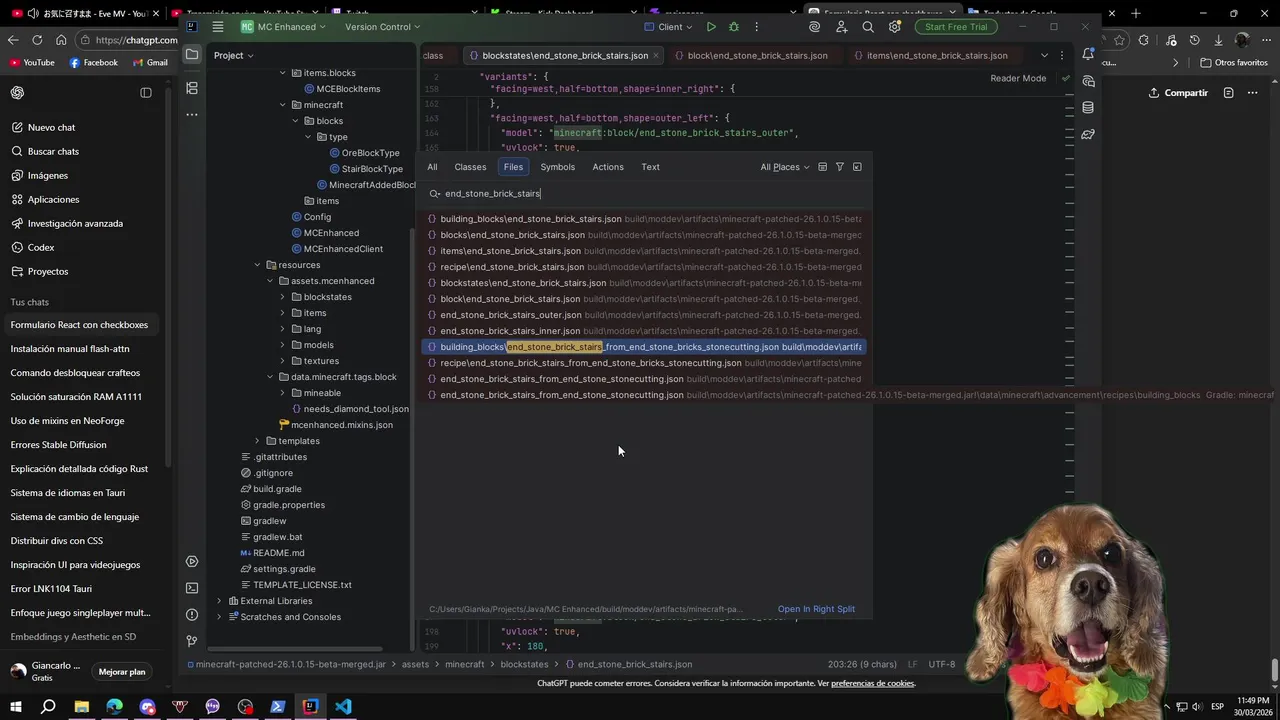Click Mejorar plan button
1280x720 pixels.
(x=122, y=672)
